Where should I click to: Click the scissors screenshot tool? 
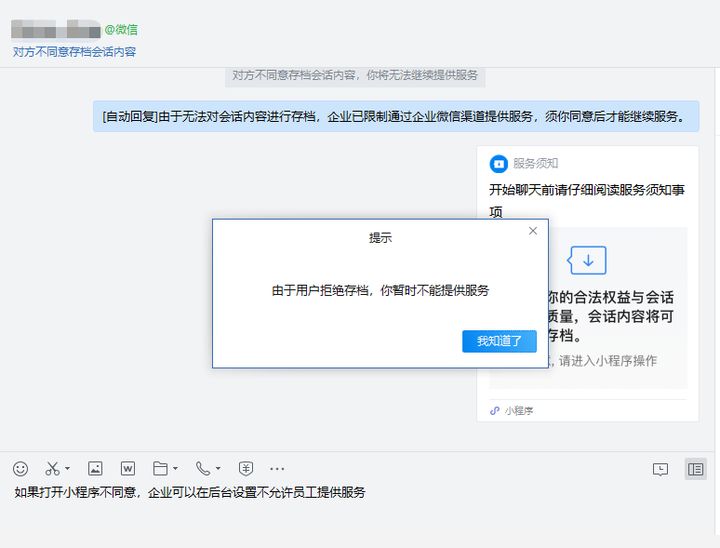coord(52,468)
